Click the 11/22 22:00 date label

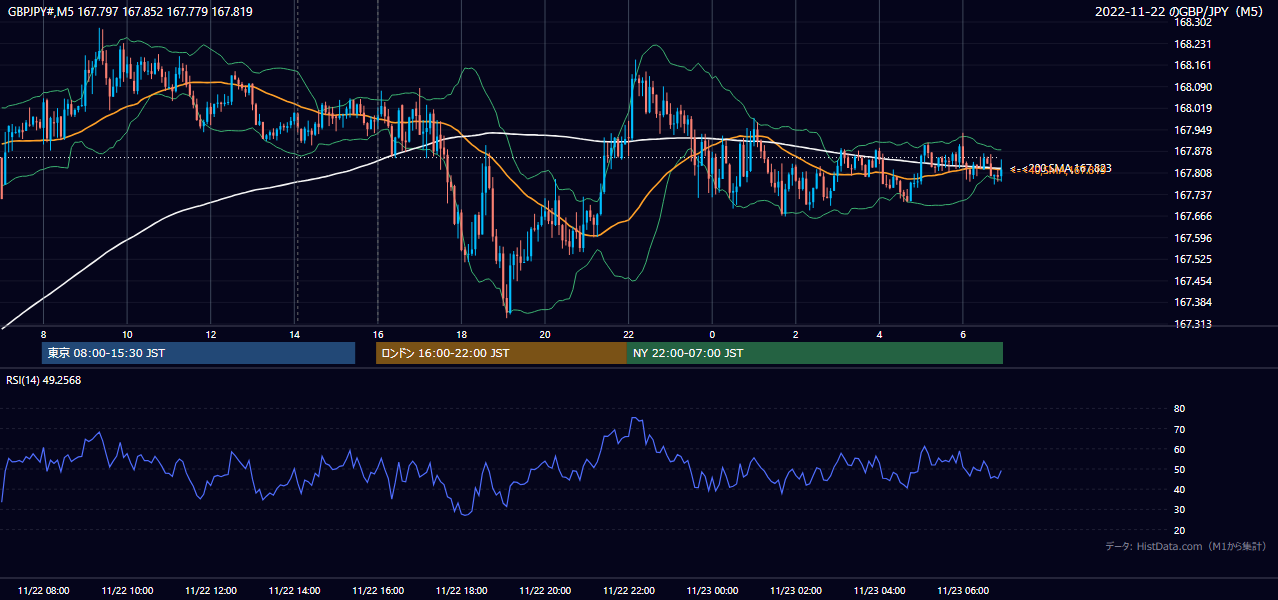click(x=628, y=591)
